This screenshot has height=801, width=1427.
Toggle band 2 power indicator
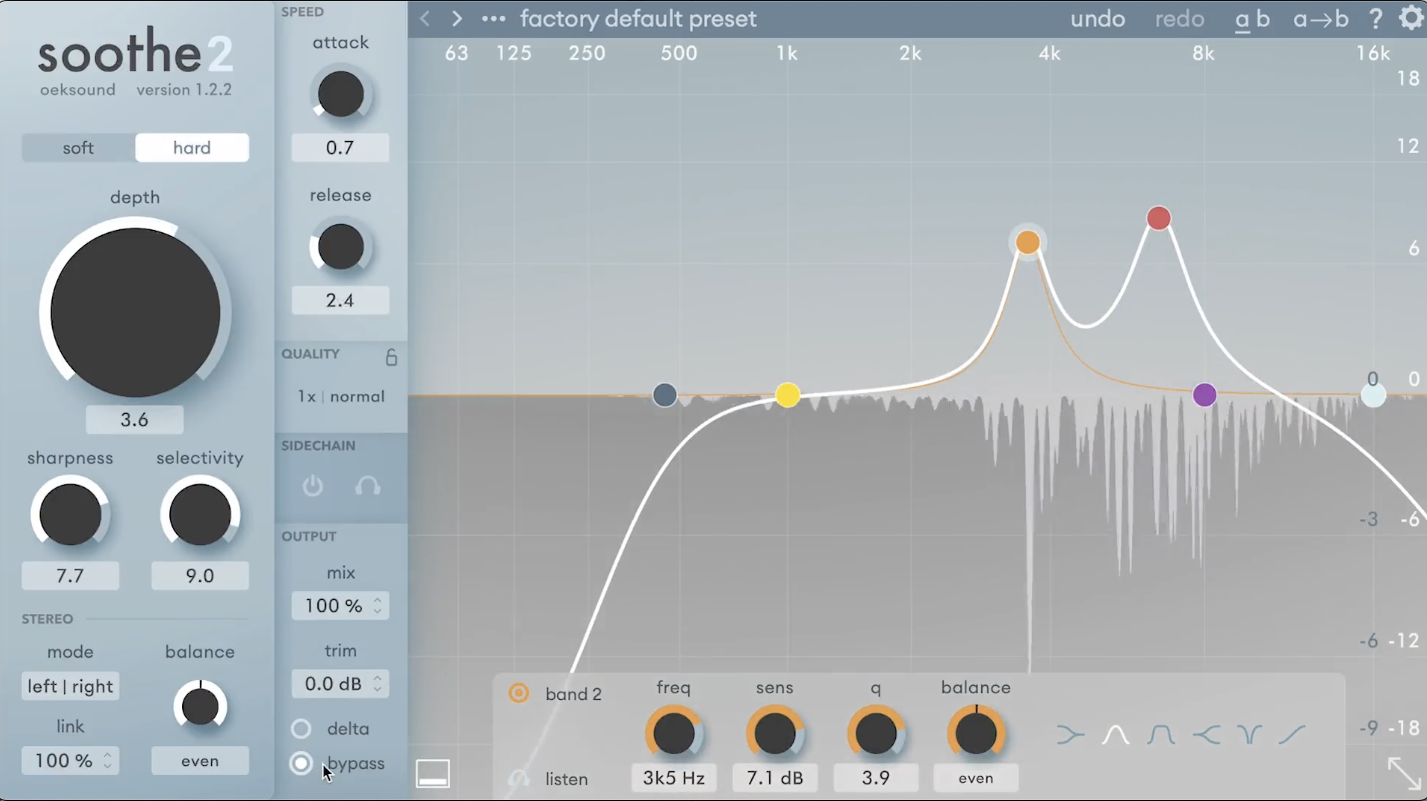[x=518, y=693]
